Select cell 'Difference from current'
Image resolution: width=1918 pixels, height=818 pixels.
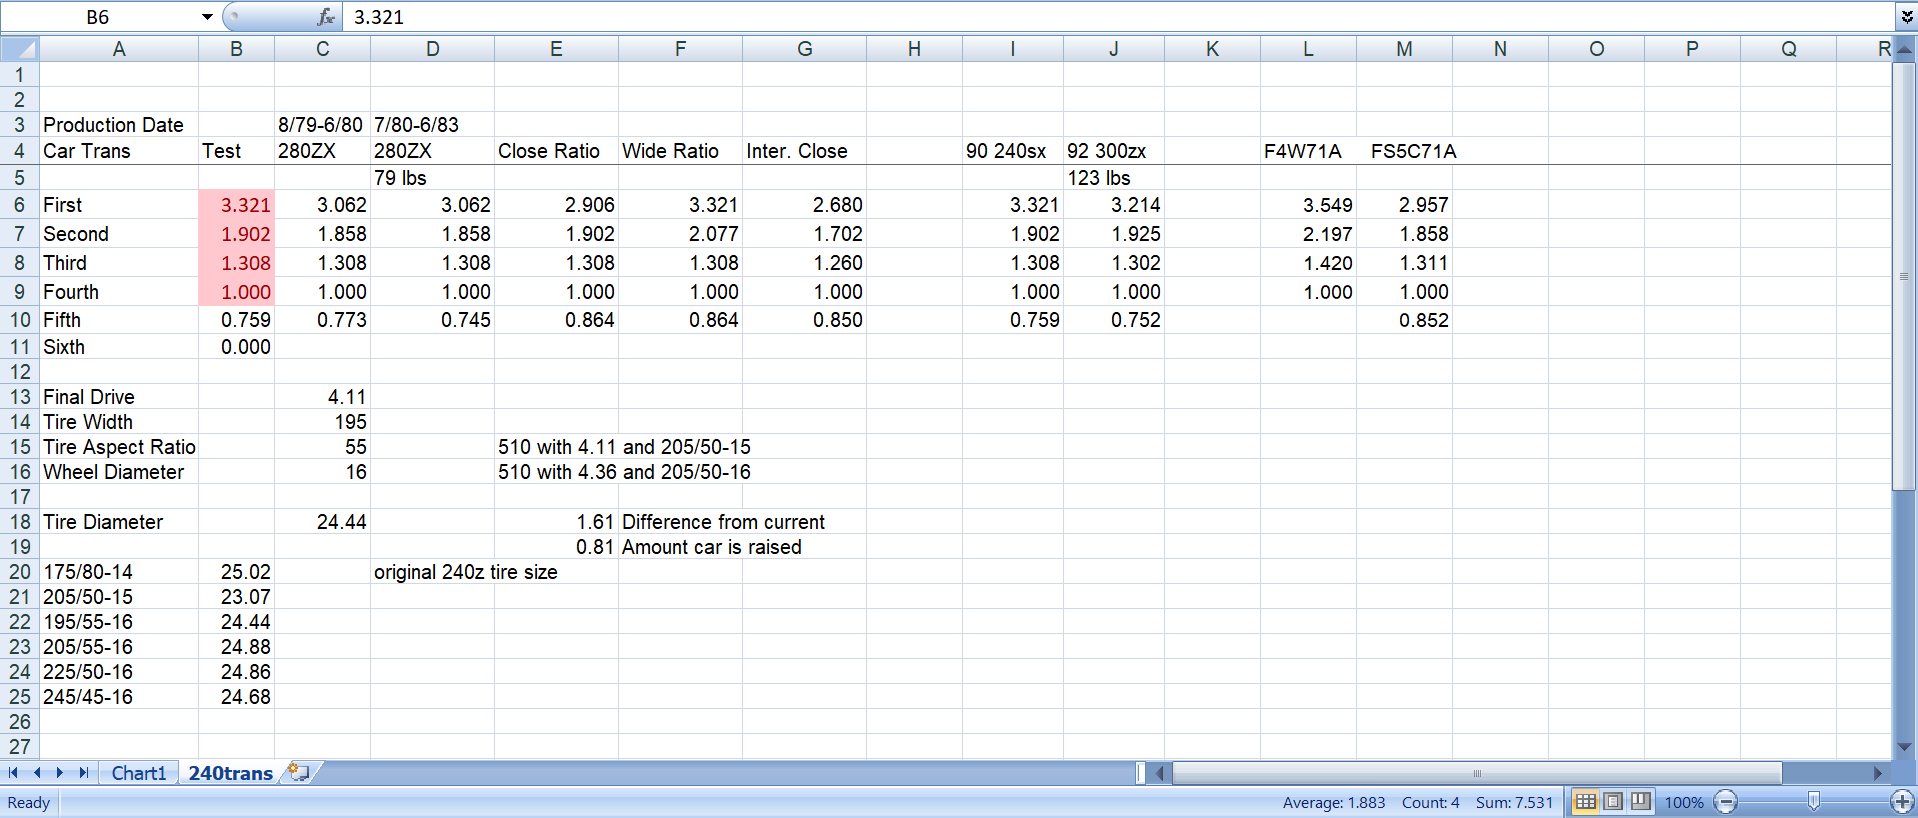(x=723, y=522)
